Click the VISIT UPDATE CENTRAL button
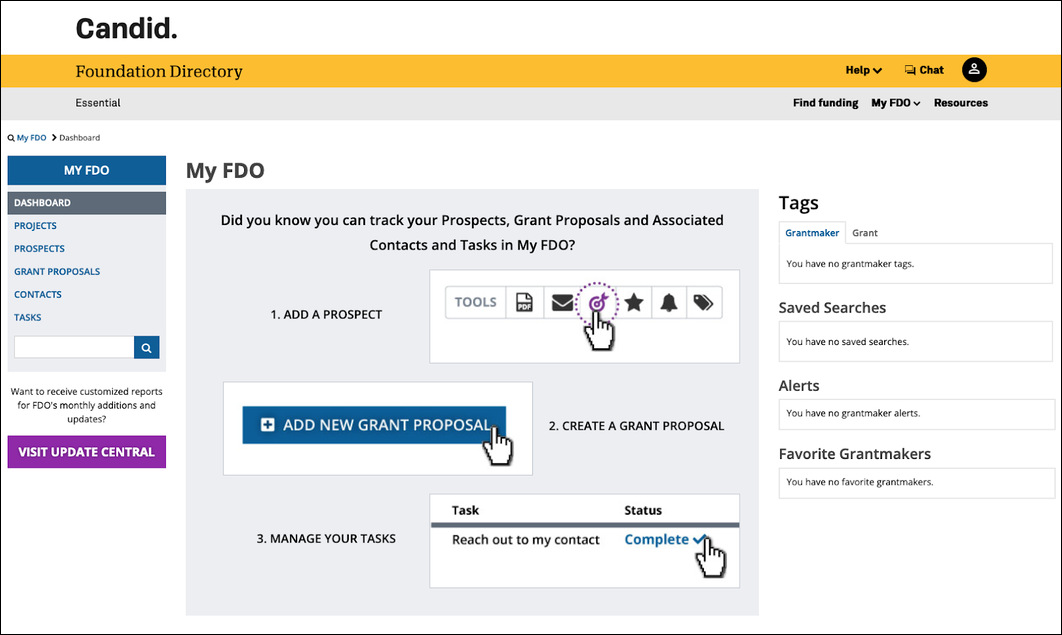This screenshot has width=1062, height=635. (87, 452)
